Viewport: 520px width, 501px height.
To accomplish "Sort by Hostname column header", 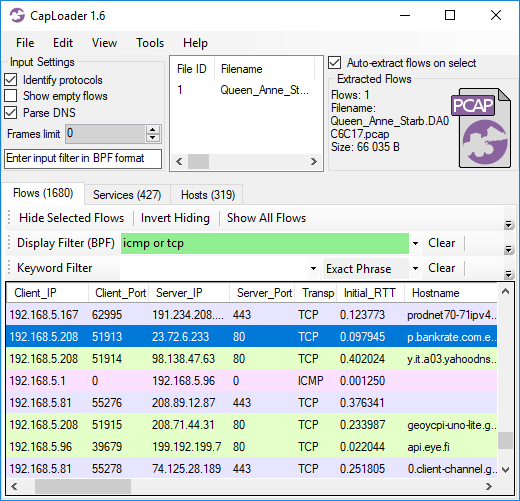I will pyautogui.click(x=451, y=293).
